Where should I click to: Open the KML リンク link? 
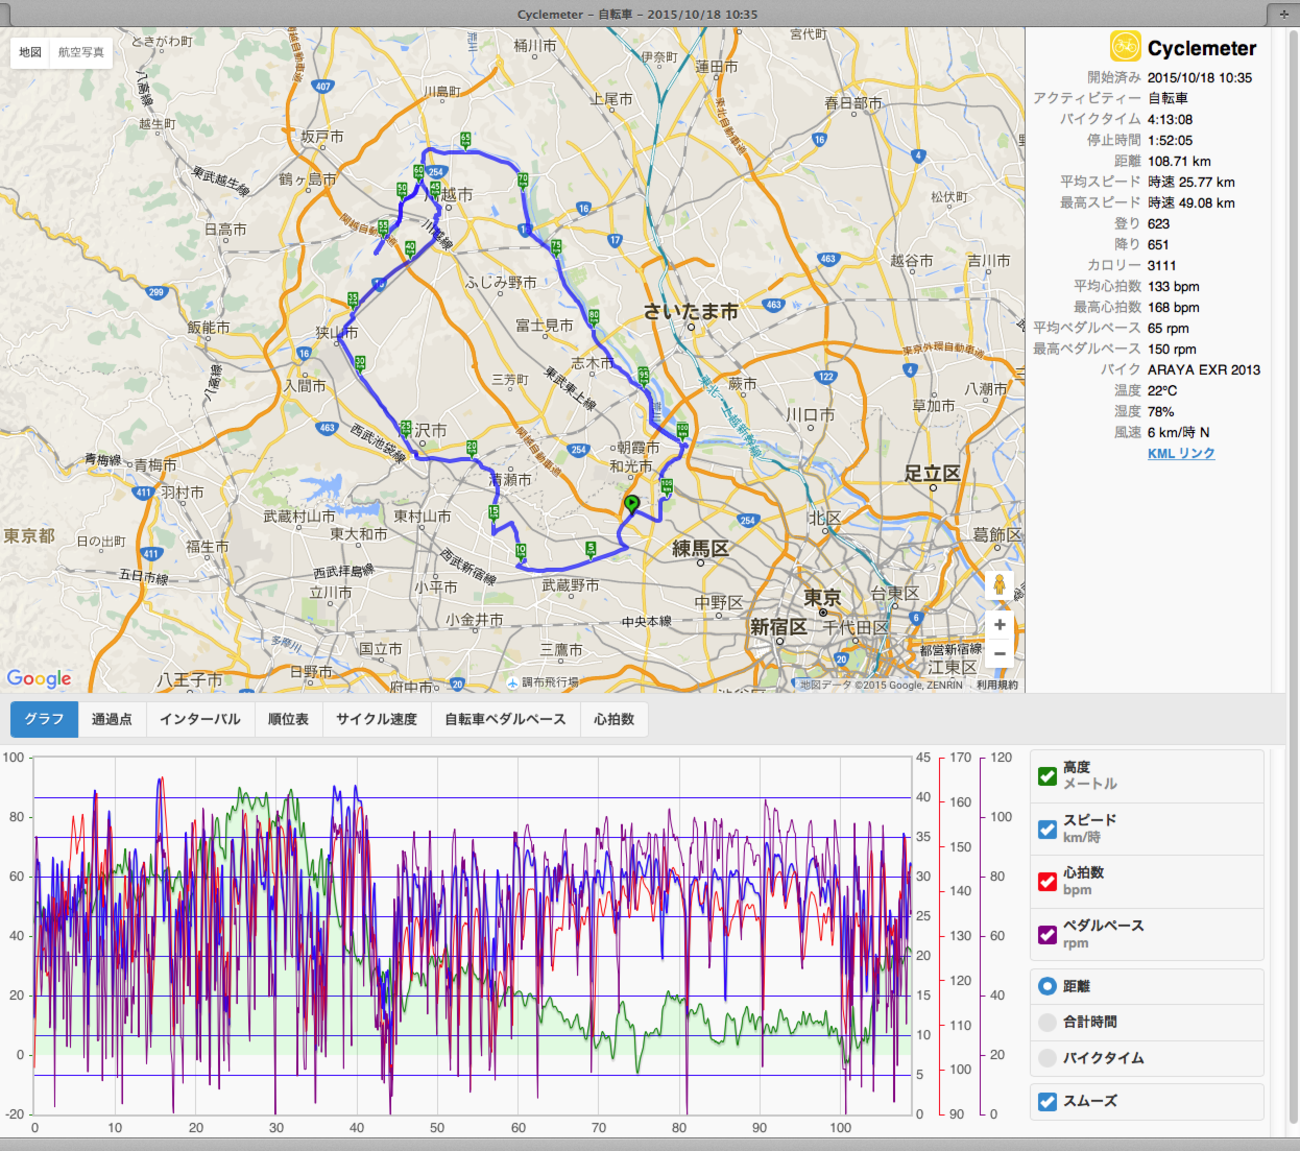coord(1181,453)
